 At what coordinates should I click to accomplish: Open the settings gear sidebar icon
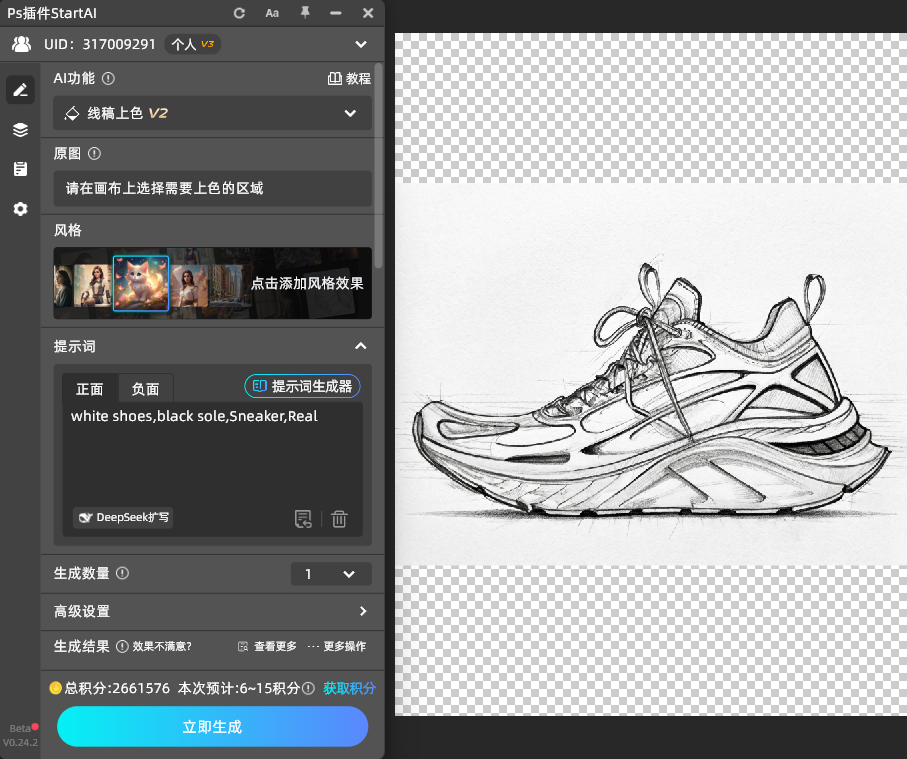pos(20,209)
